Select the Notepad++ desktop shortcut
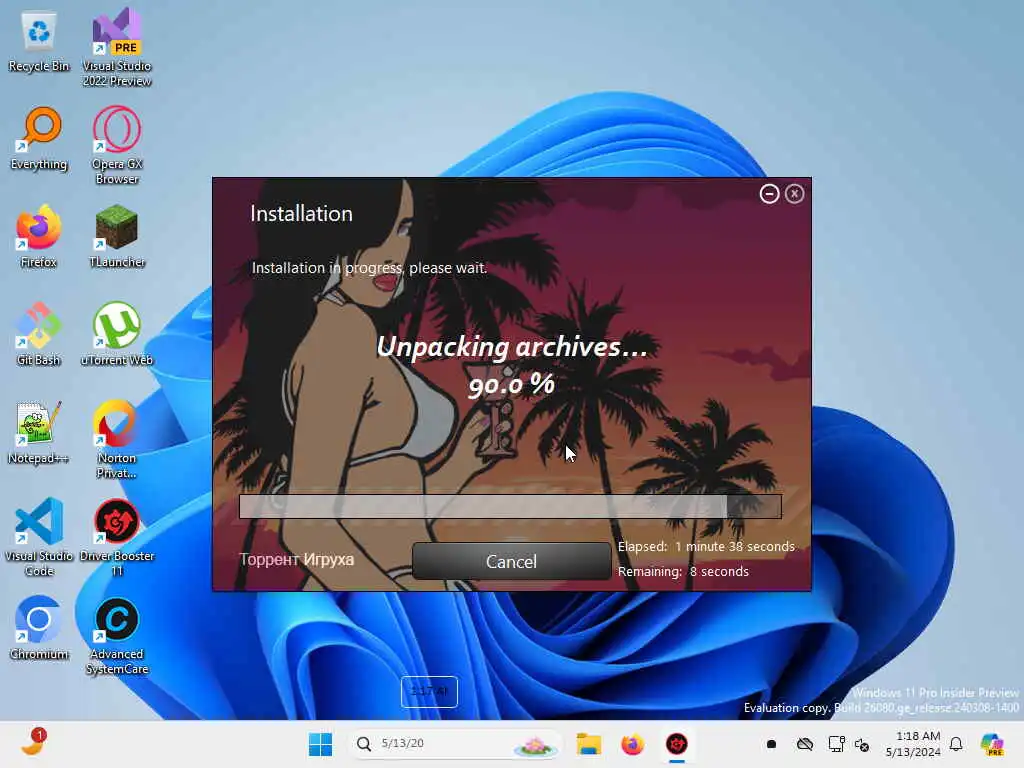 coord(39,433)
